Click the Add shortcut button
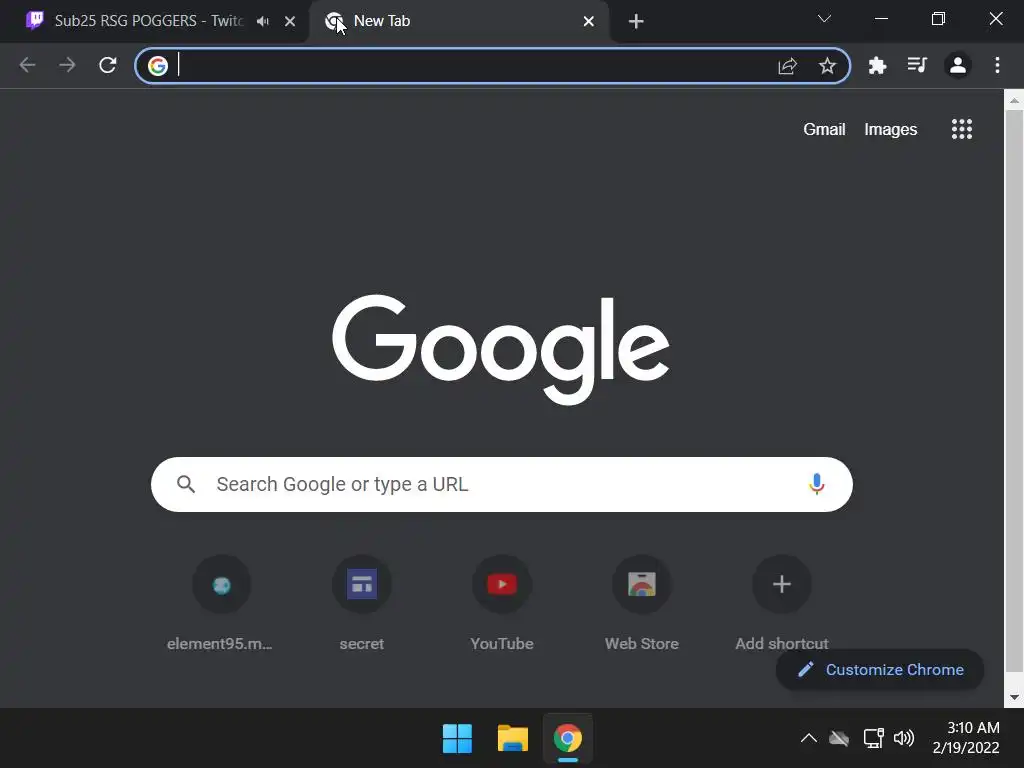This screenshot has height=768, width=1024. click(782, 604)
